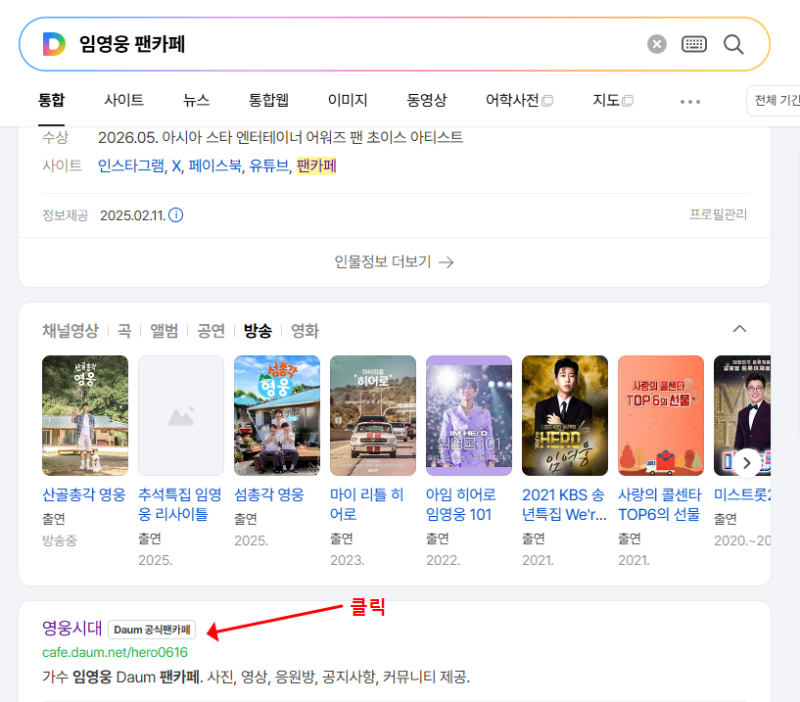800x702 pixels.
Task: Open the 산골총각 영웅 poster thumbnail
Action: 85,415
